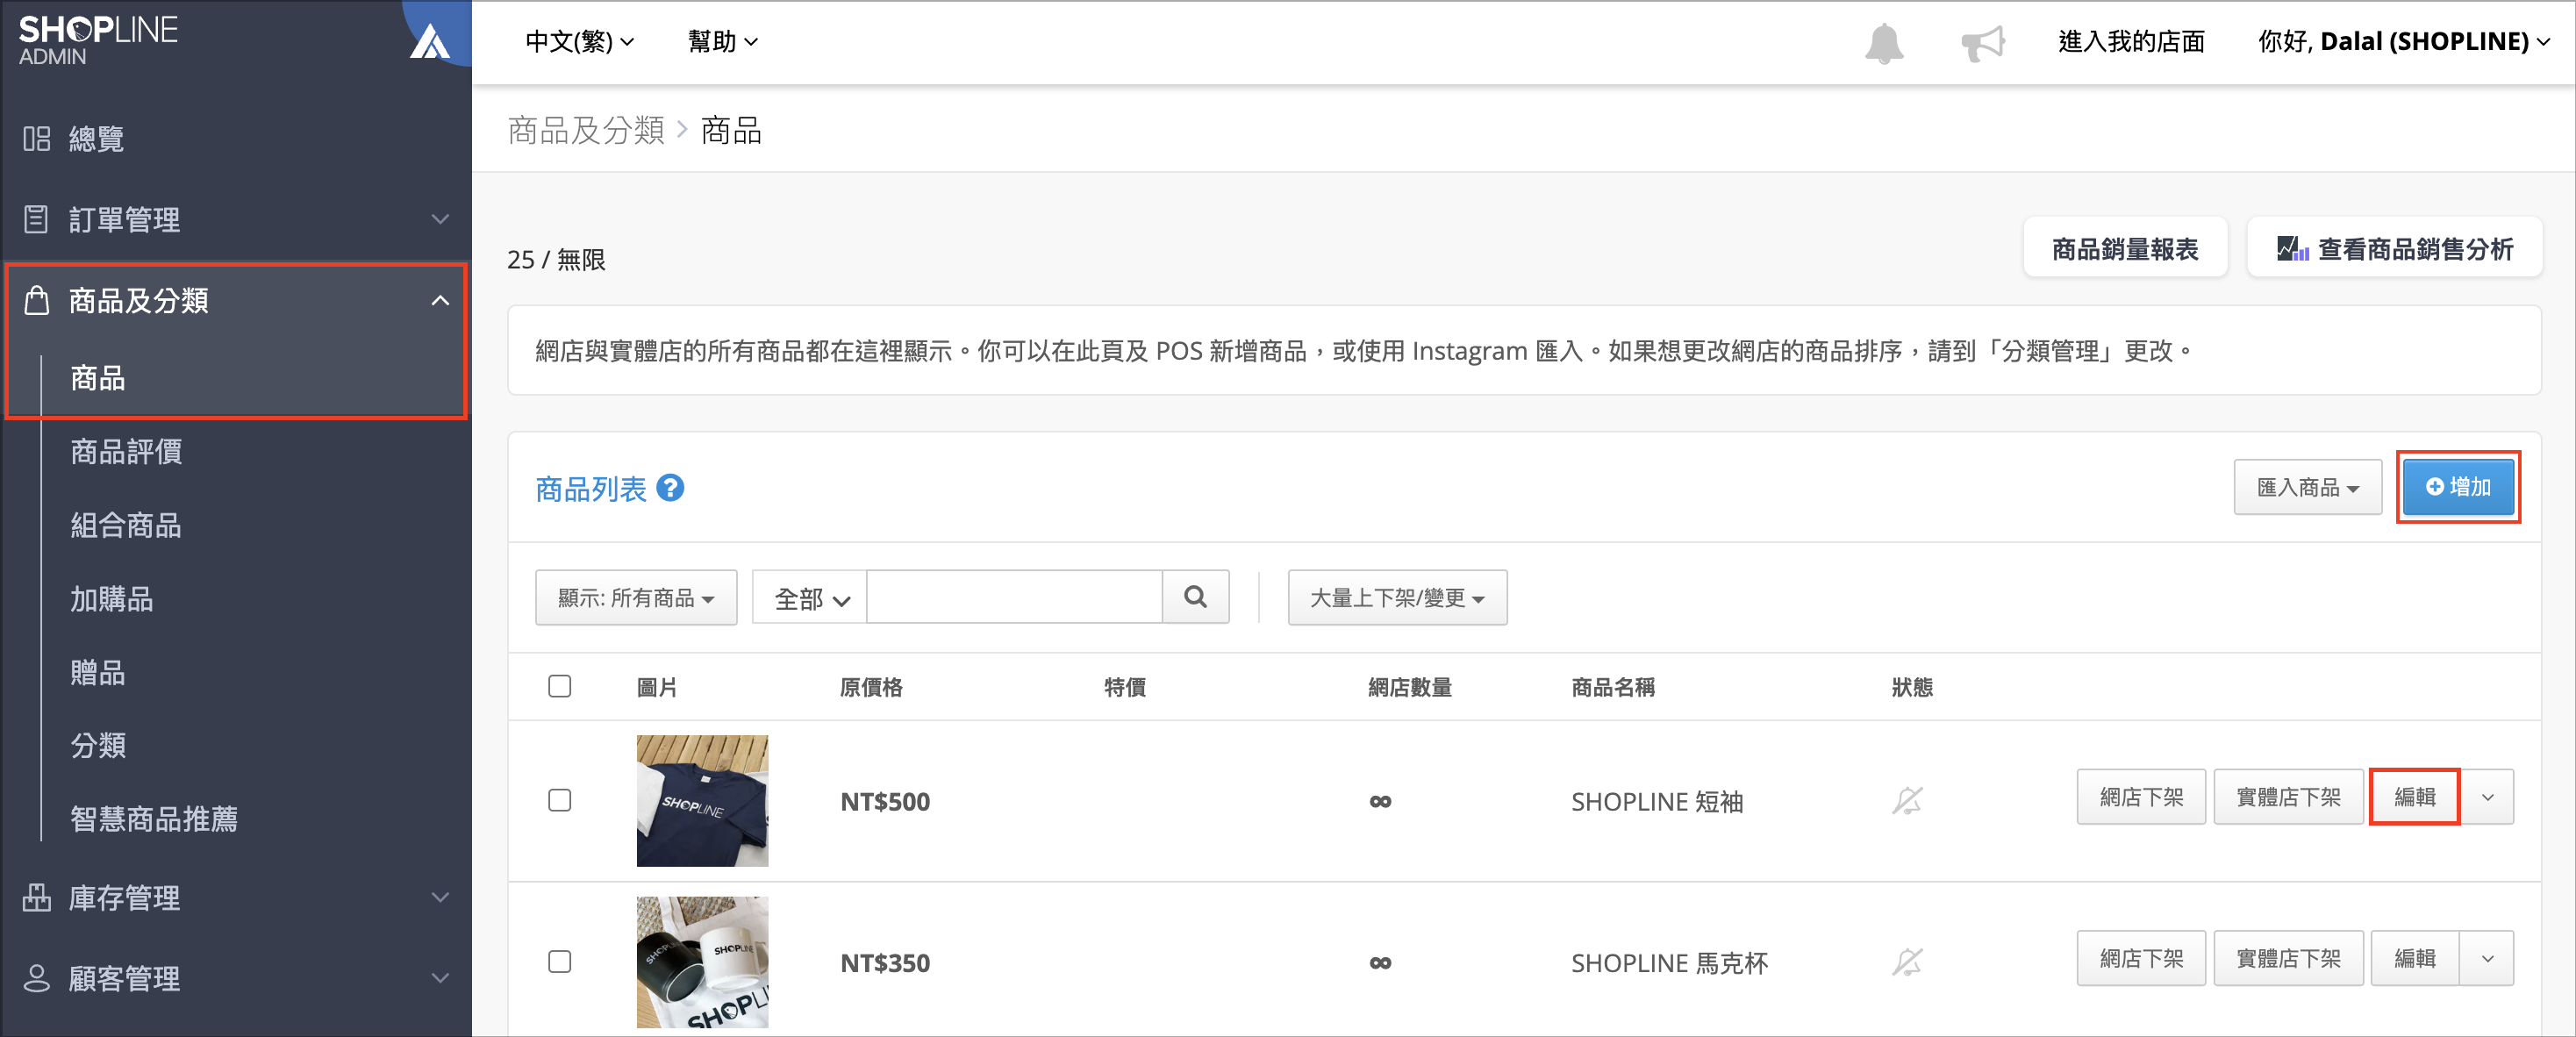Click the chart icon on 查看商品銷售分析
This screenshot has width=2576, height=1037.
(x=2292, y=248)
